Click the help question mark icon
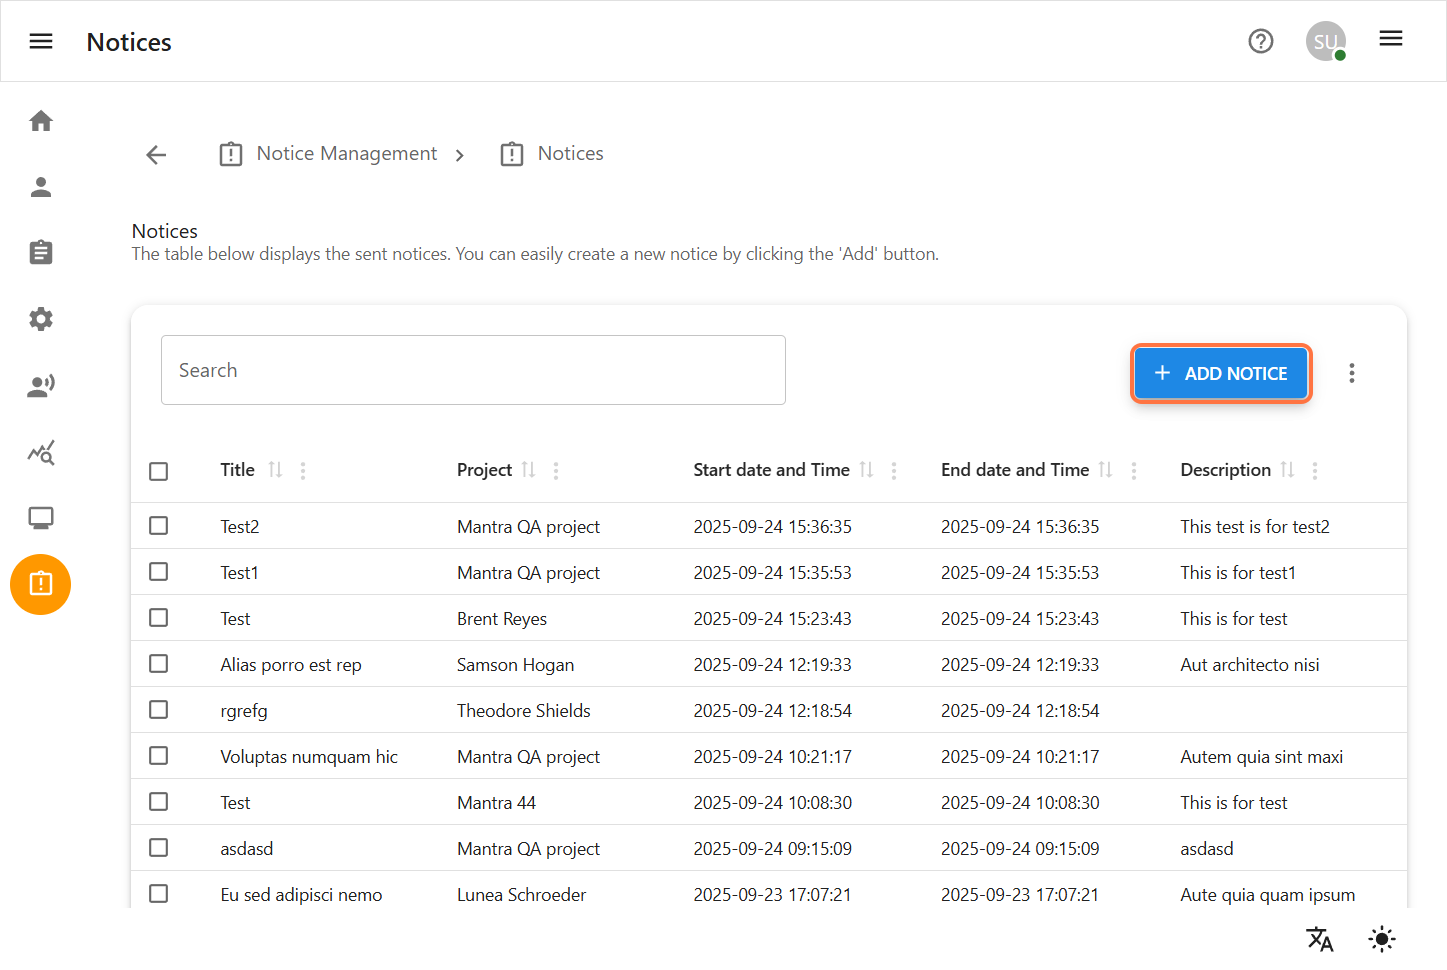 click(x=1260, y=41)
